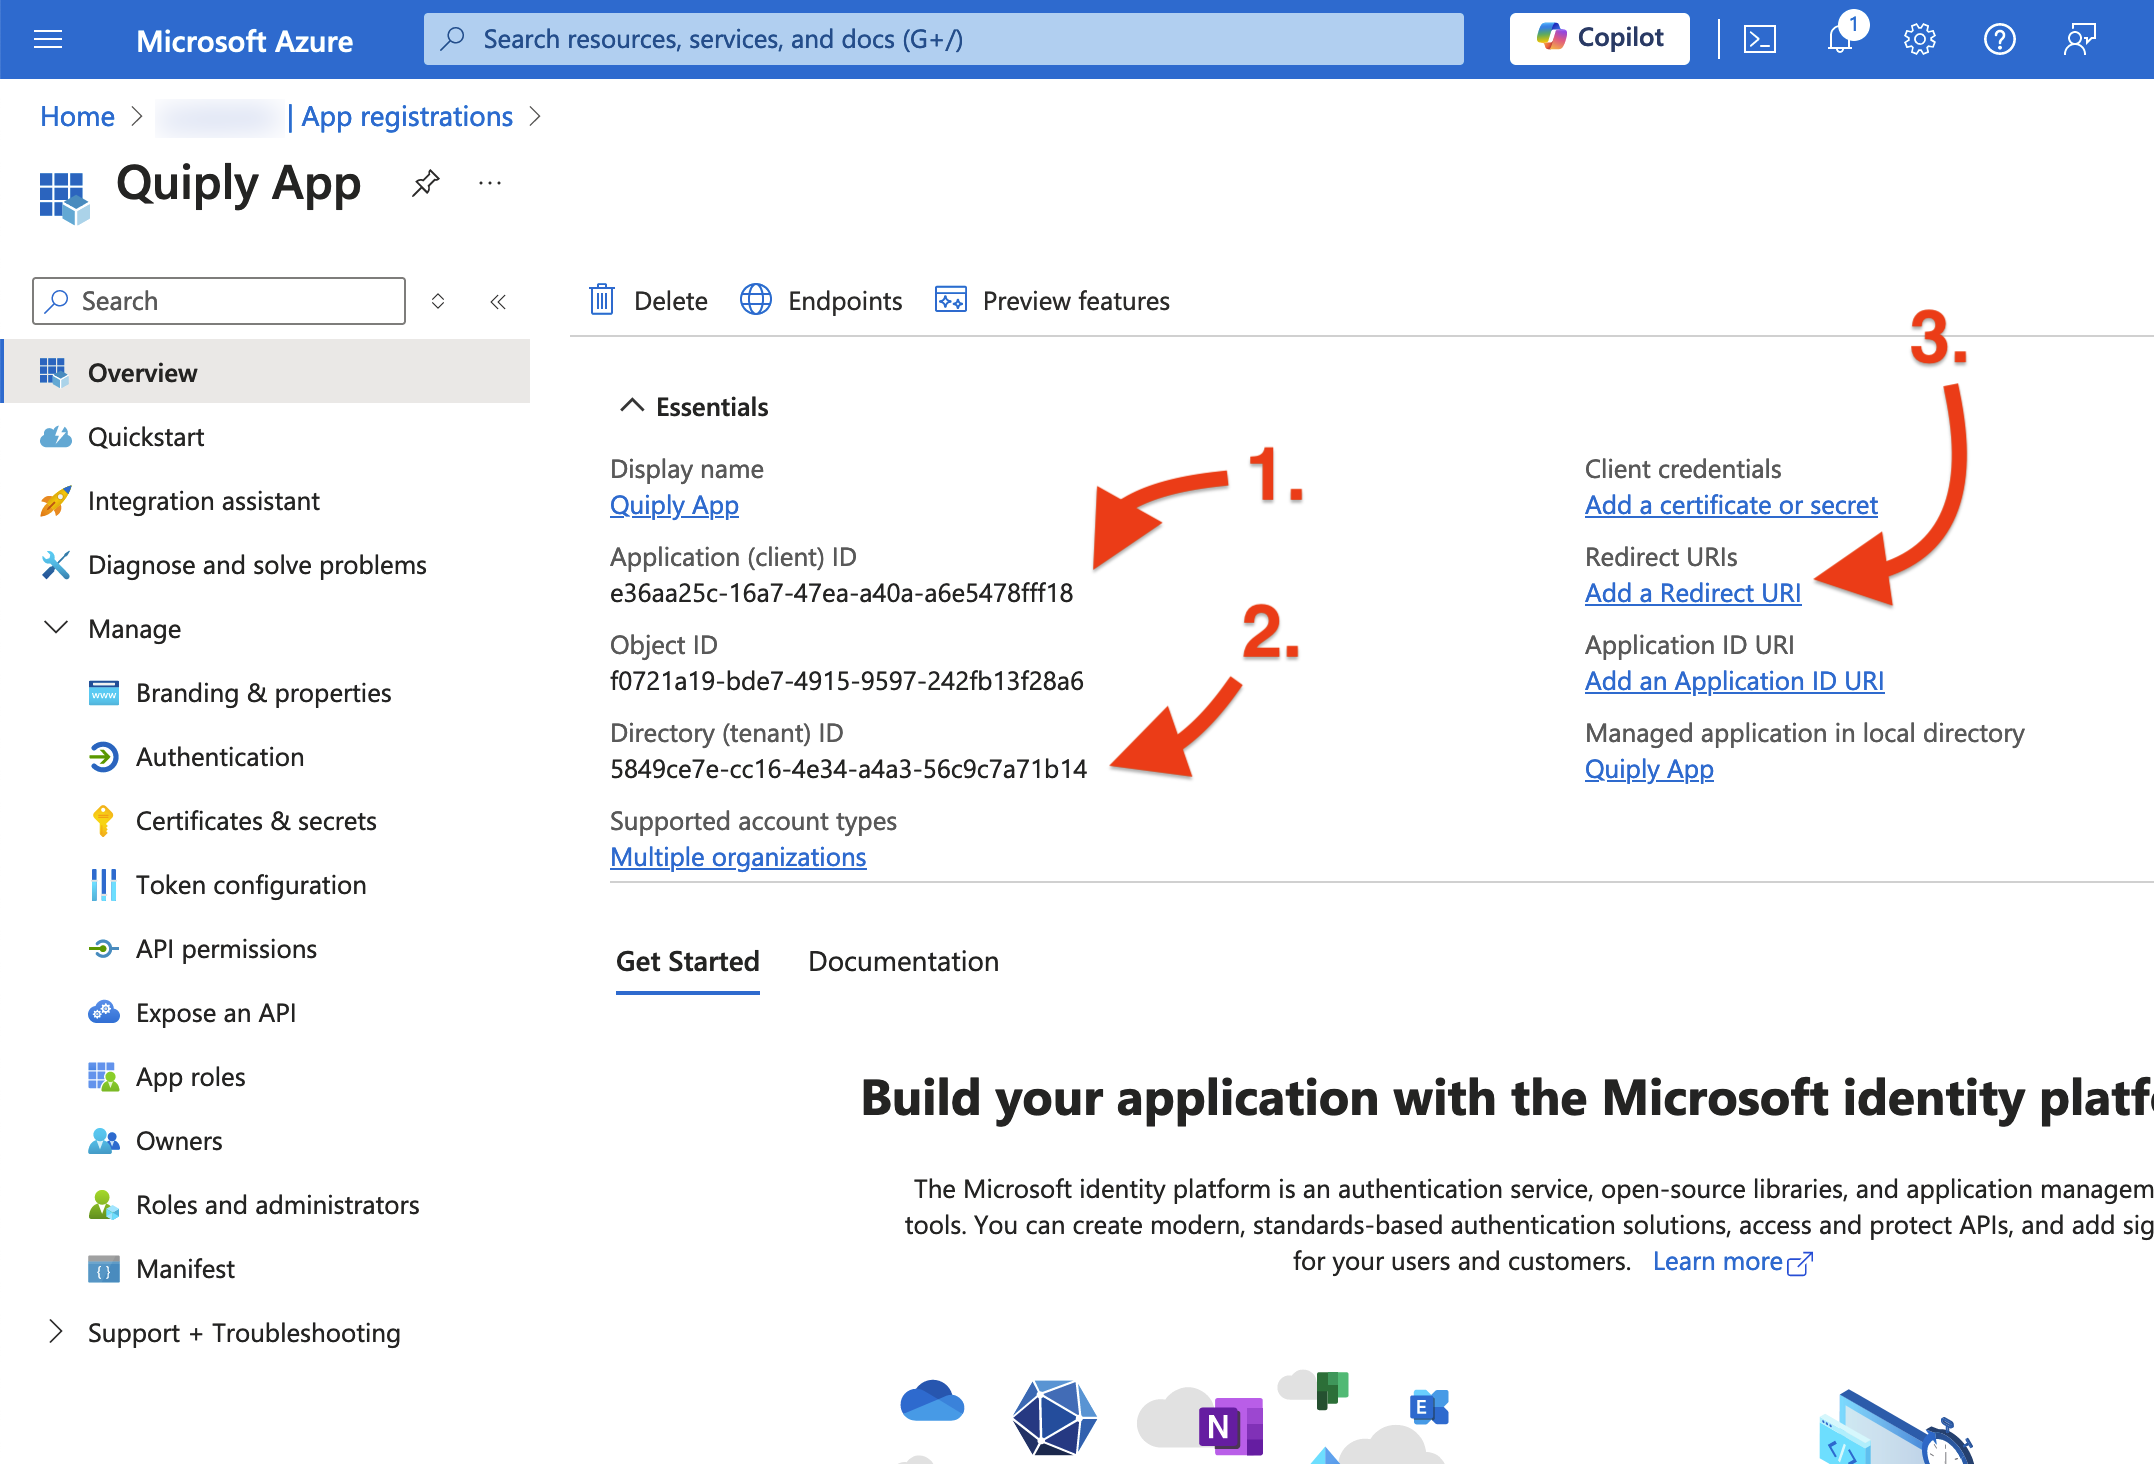Collapse the Essentials section

[x=632, y=405]
